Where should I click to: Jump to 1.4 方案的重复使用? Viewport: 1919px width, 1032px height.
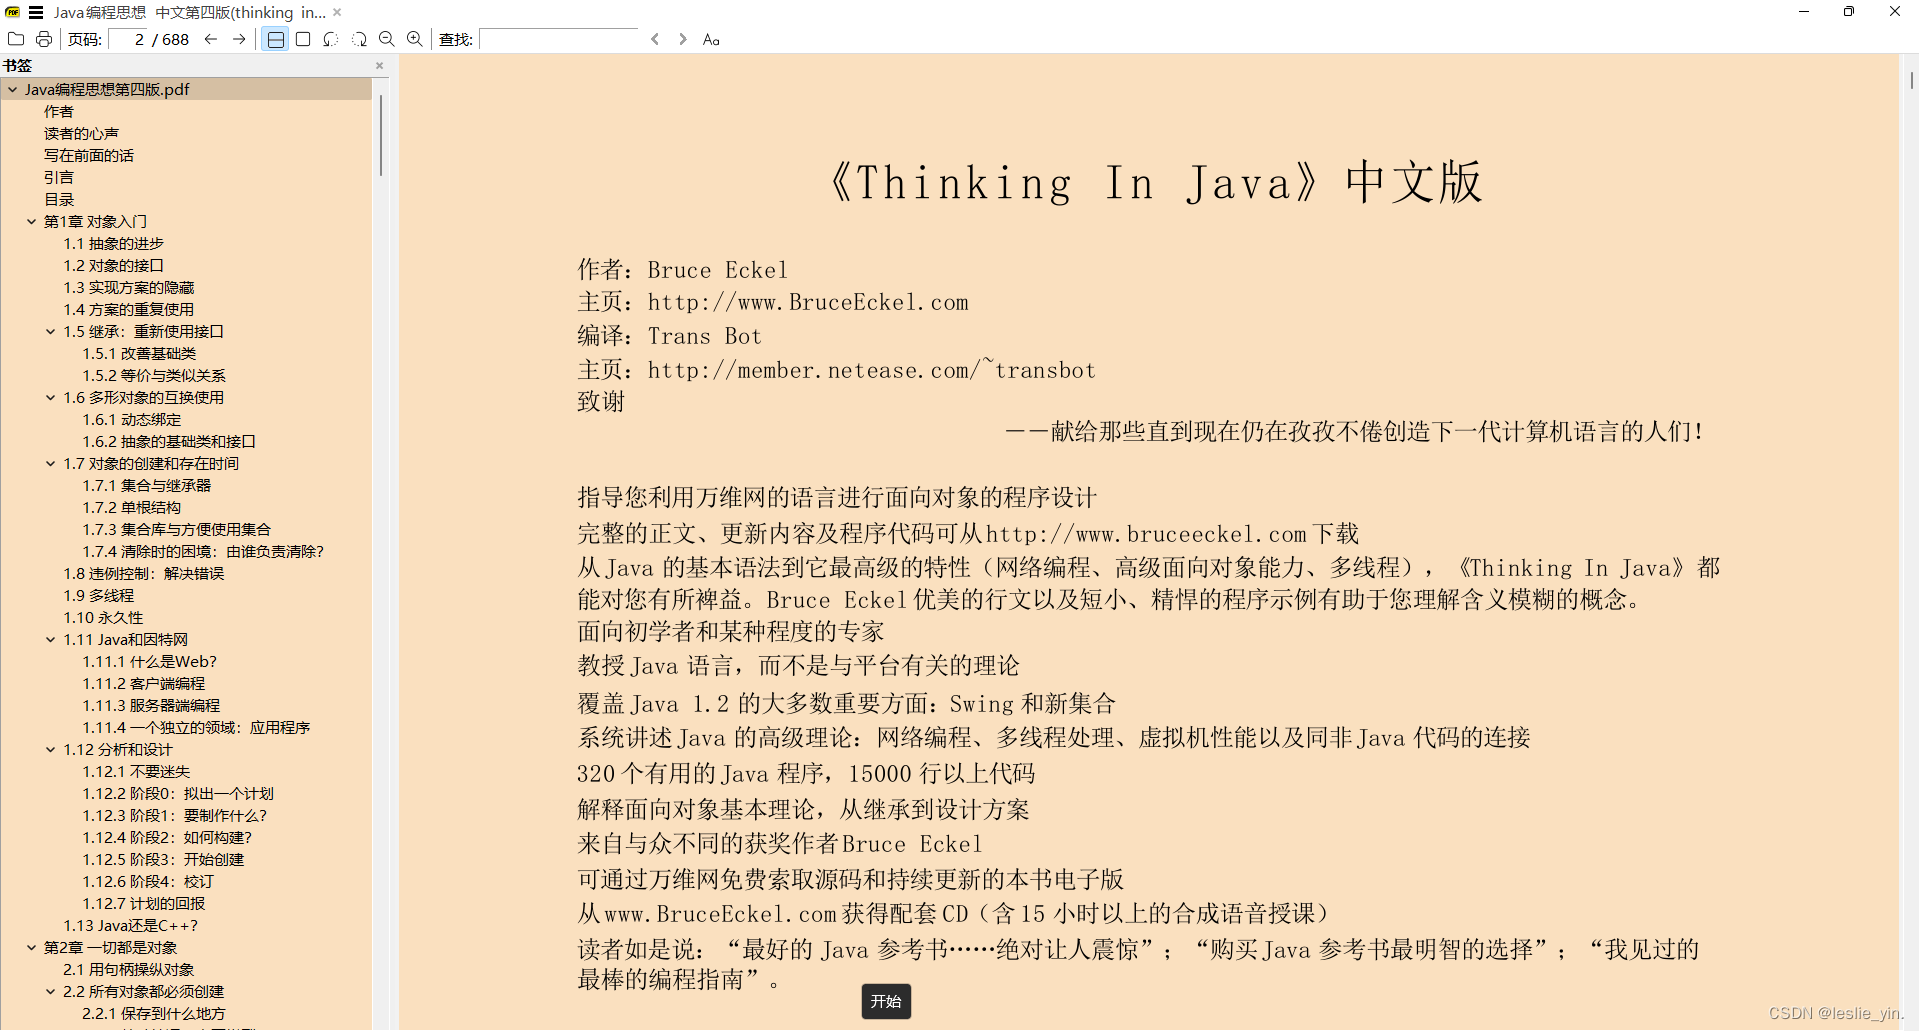coord(129,309)
